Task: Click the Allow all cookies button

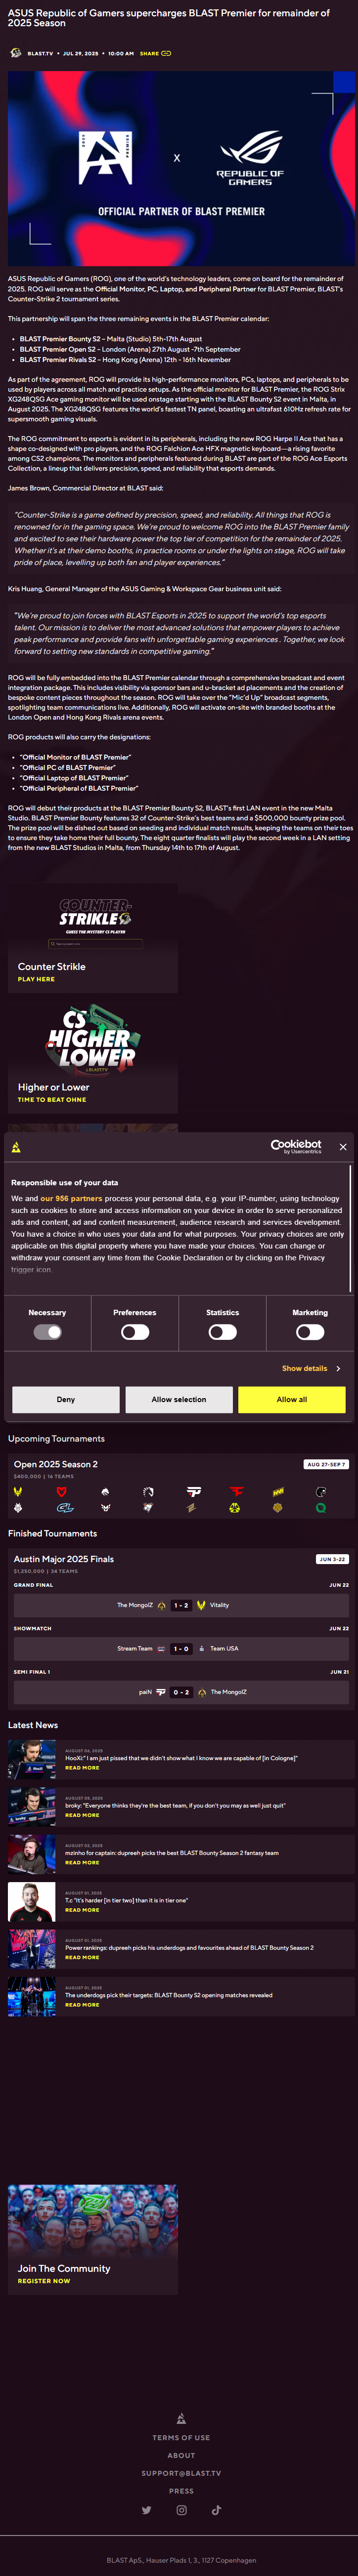Action: (291, 1399)
